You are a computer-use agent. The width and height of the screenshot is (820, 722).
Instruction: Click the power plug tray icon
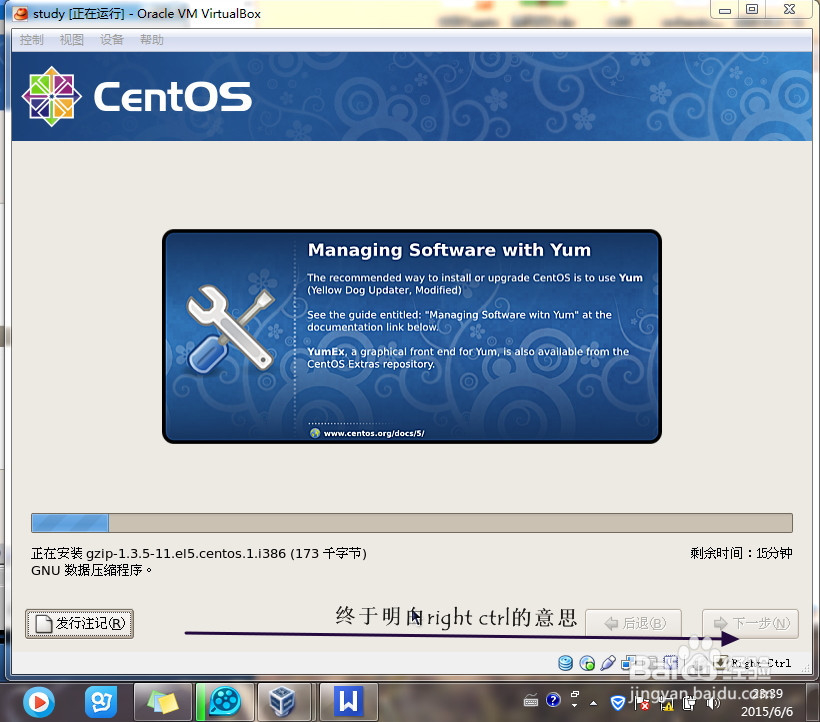690,704
